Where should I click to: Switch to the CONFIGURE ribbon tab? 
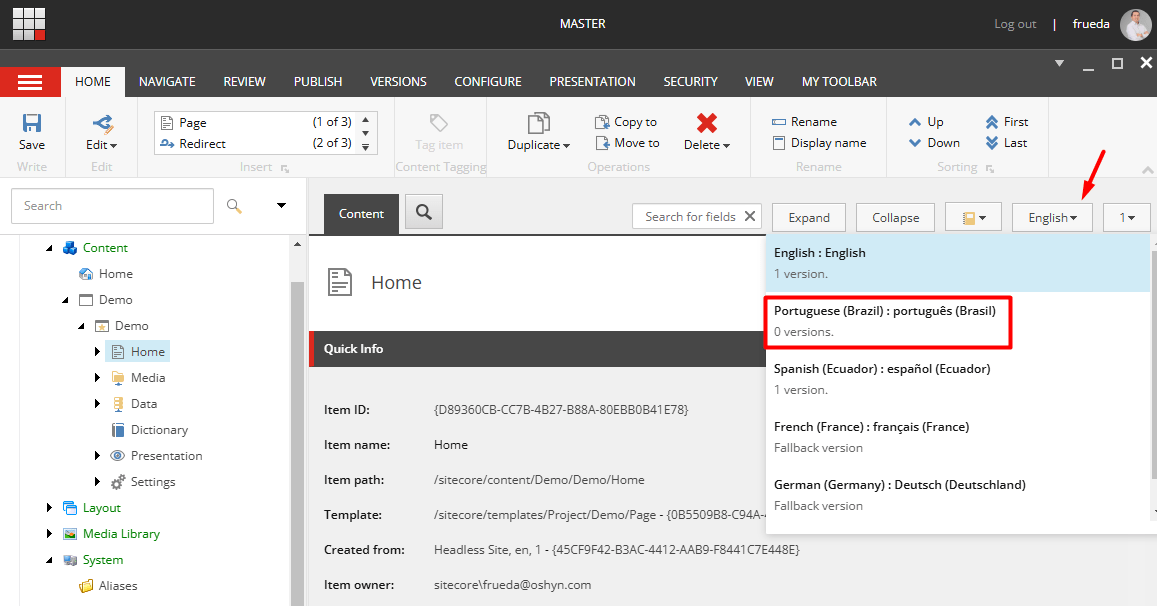(488, 82)
